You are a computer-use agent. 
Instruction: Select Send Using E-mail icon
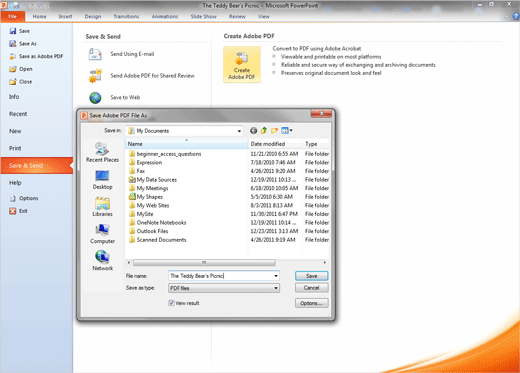coord(95,54)
